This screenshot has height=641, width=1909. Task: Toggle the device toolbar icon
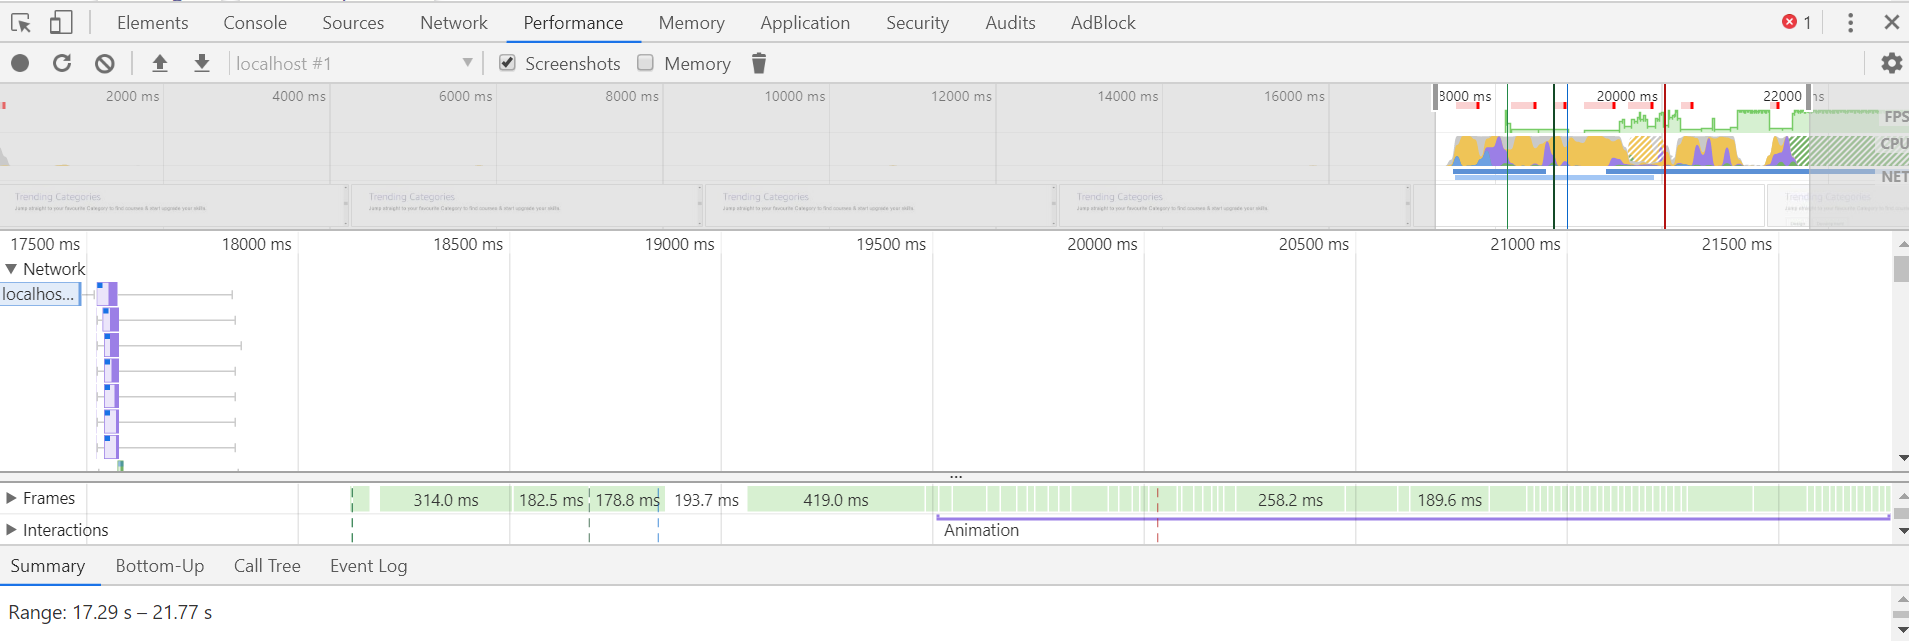point(61,22)
